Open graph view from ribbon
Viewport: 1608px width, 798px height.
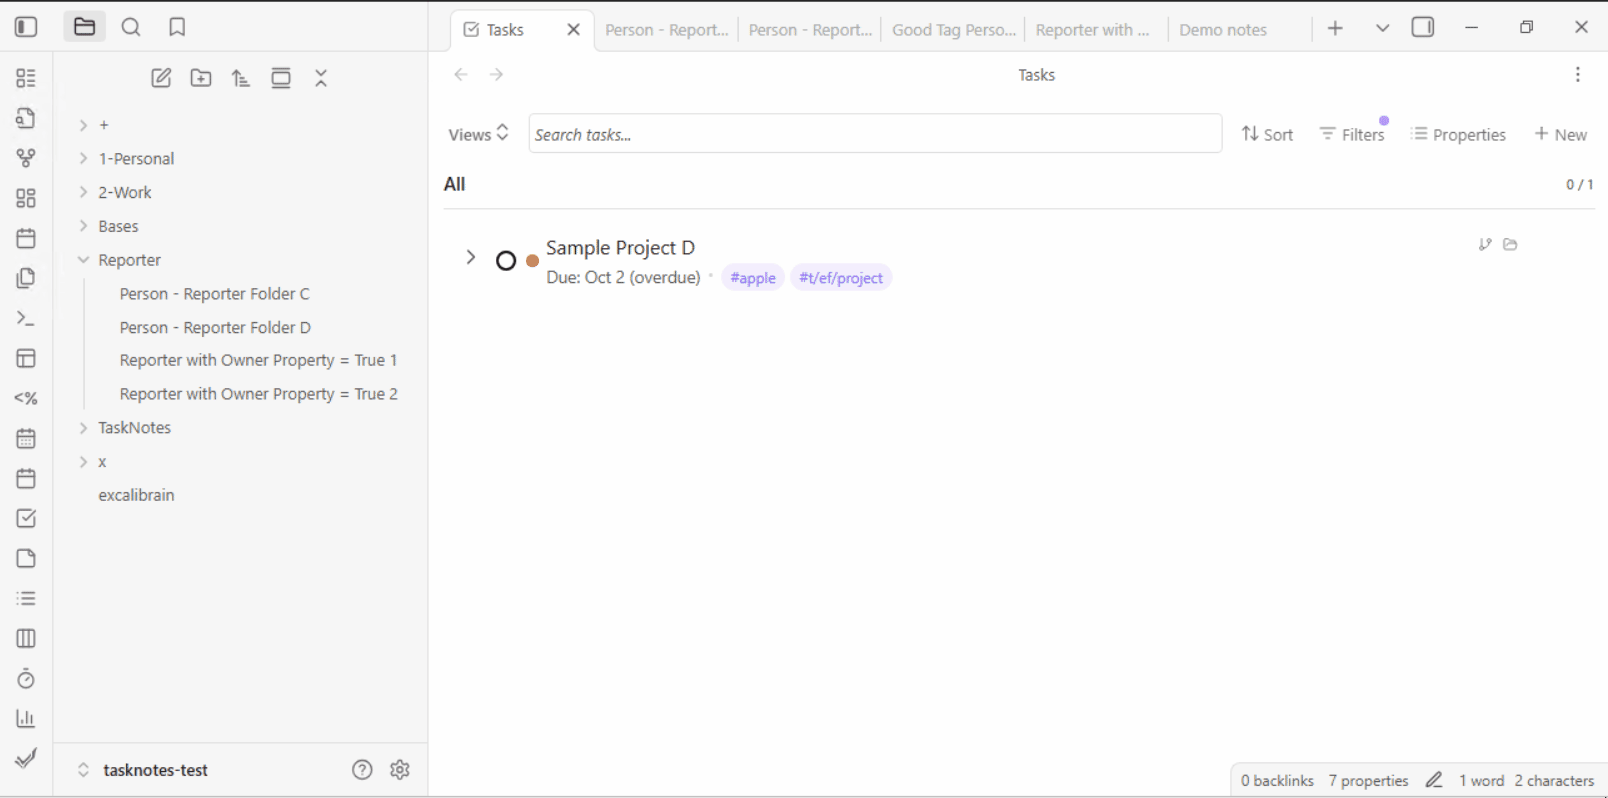click(26, 158)
